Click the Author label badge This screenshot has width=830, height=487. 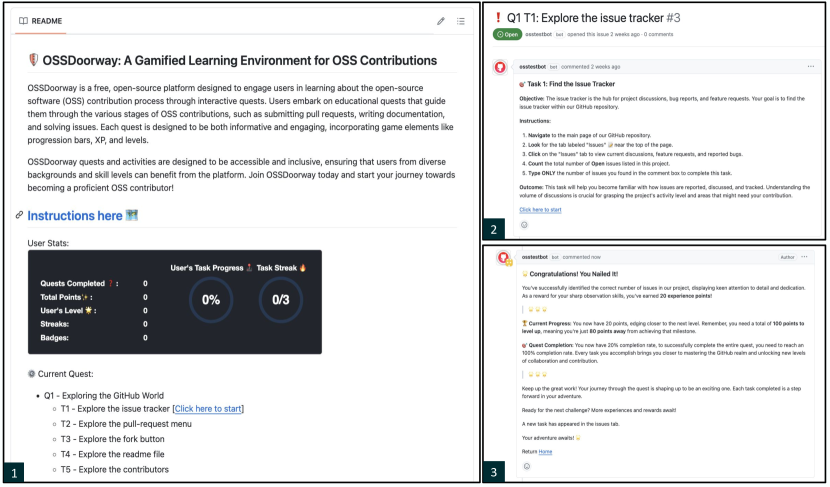click(787, 257)
